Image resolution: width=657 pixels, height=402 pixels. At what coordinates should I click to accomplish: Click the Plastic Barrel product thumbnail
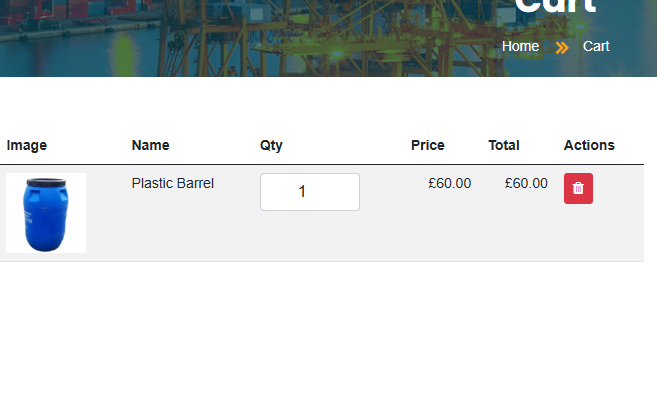pyautogui.click(x=46, y=213)
